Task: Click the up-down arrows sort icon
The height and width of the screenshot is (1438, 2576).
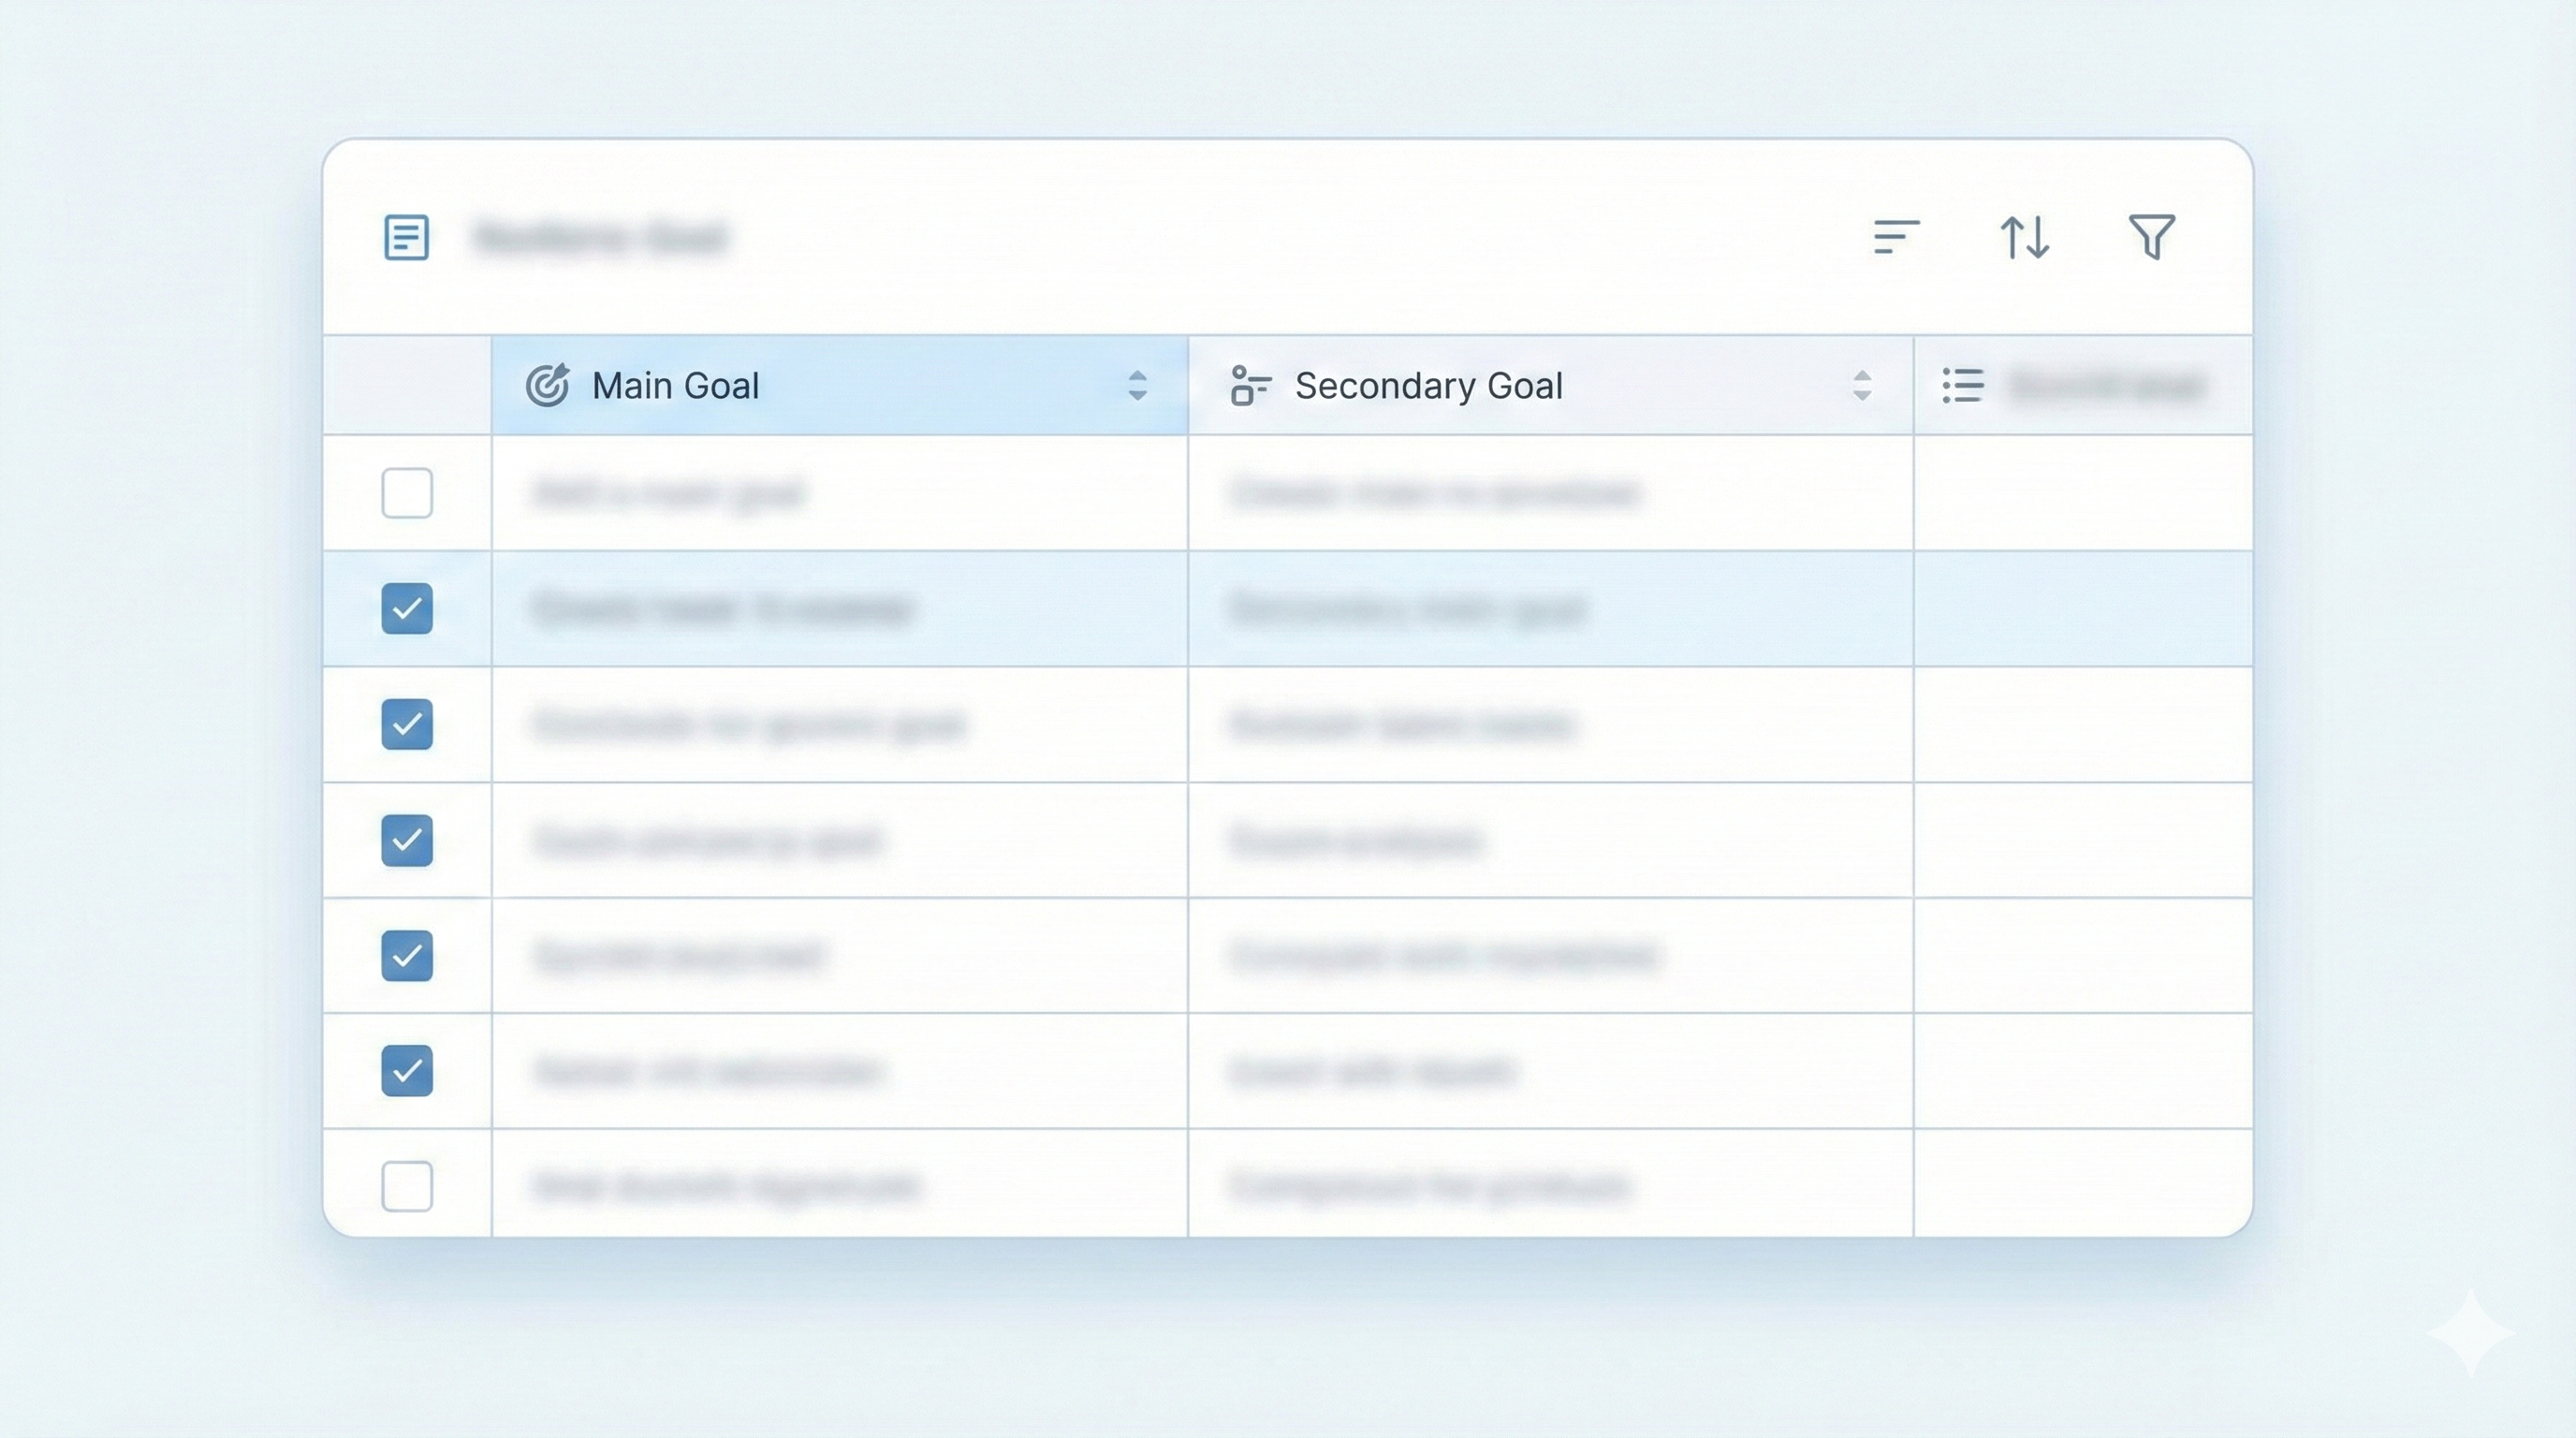Action: point(2024,237)
